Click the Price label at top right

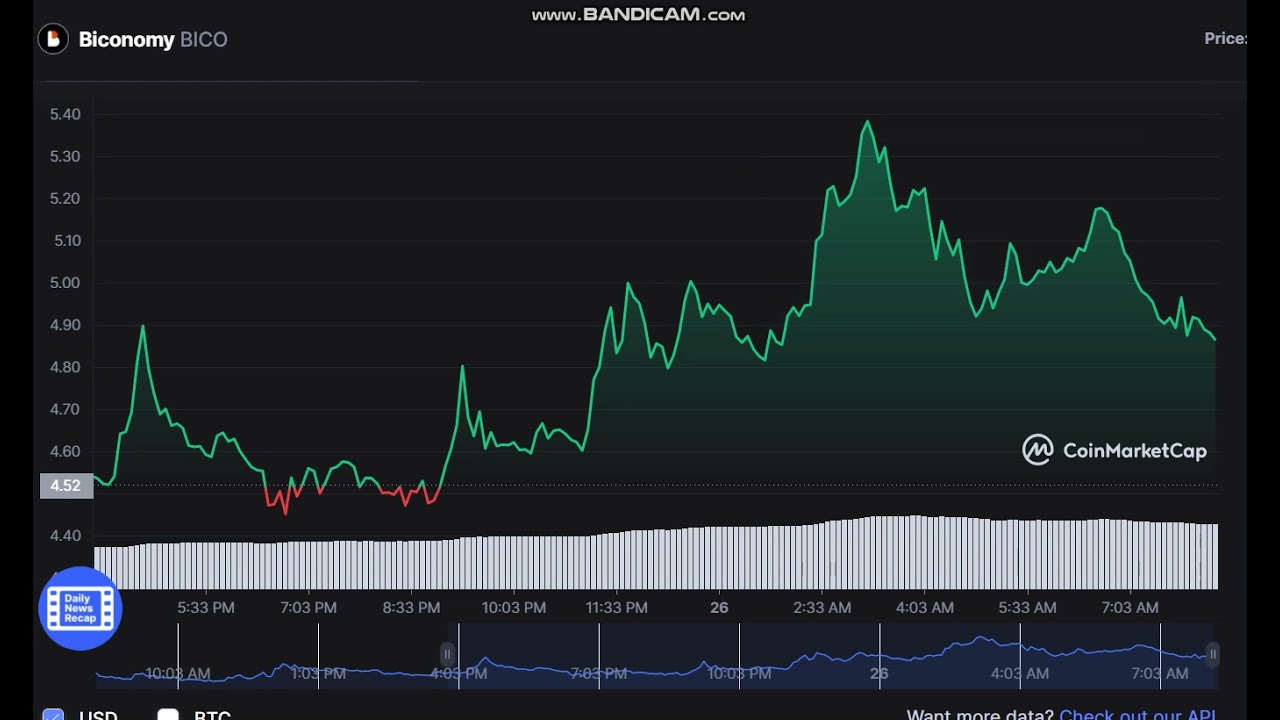[1225, 38]
